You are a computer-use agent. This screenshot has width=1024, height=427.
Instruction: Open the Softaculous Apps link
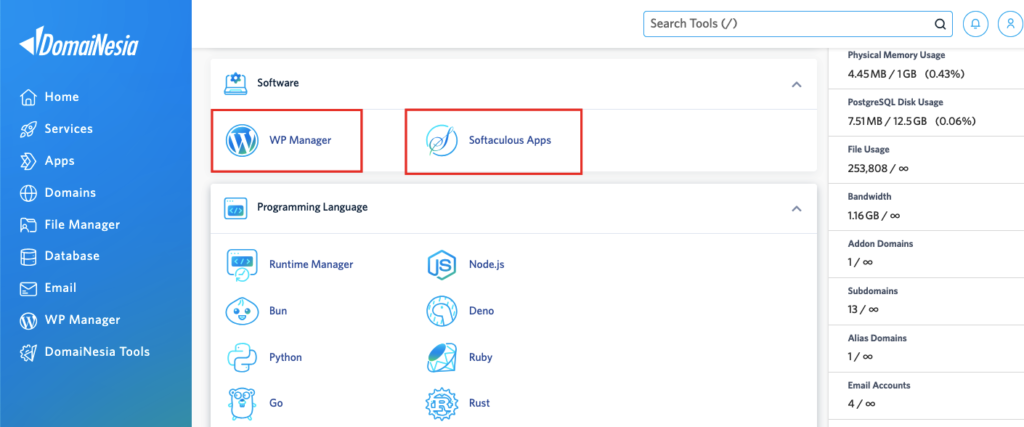pos(510,140)
